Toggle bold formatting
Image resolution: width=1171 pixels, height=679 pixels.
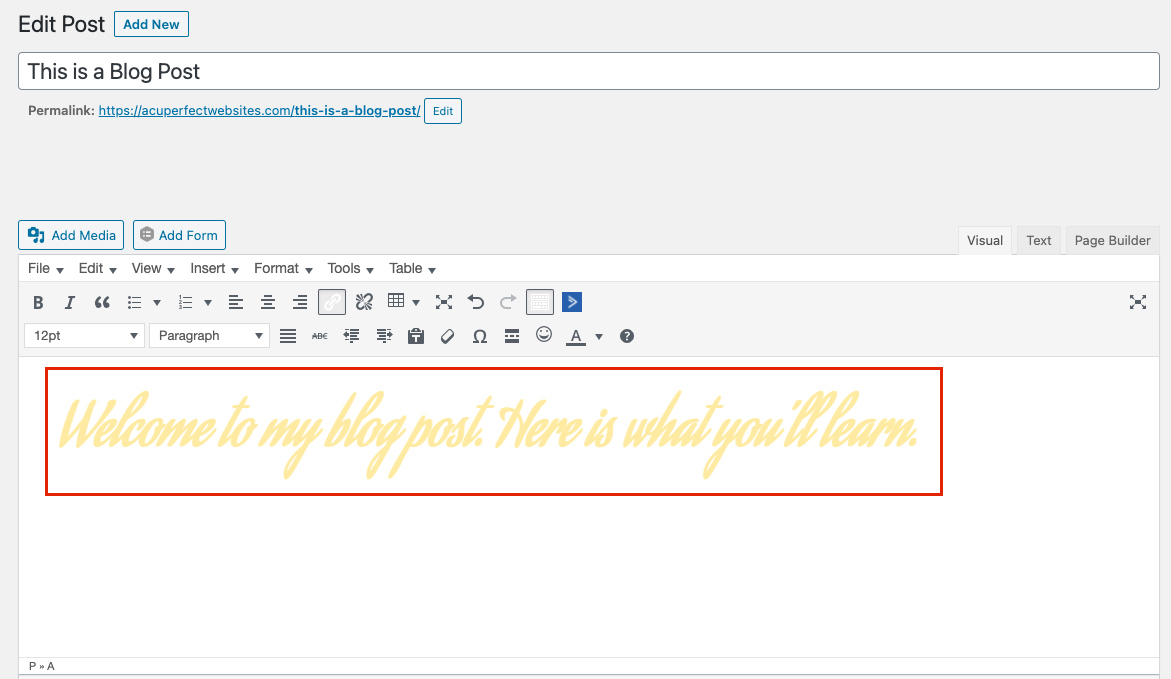[38, 302]
